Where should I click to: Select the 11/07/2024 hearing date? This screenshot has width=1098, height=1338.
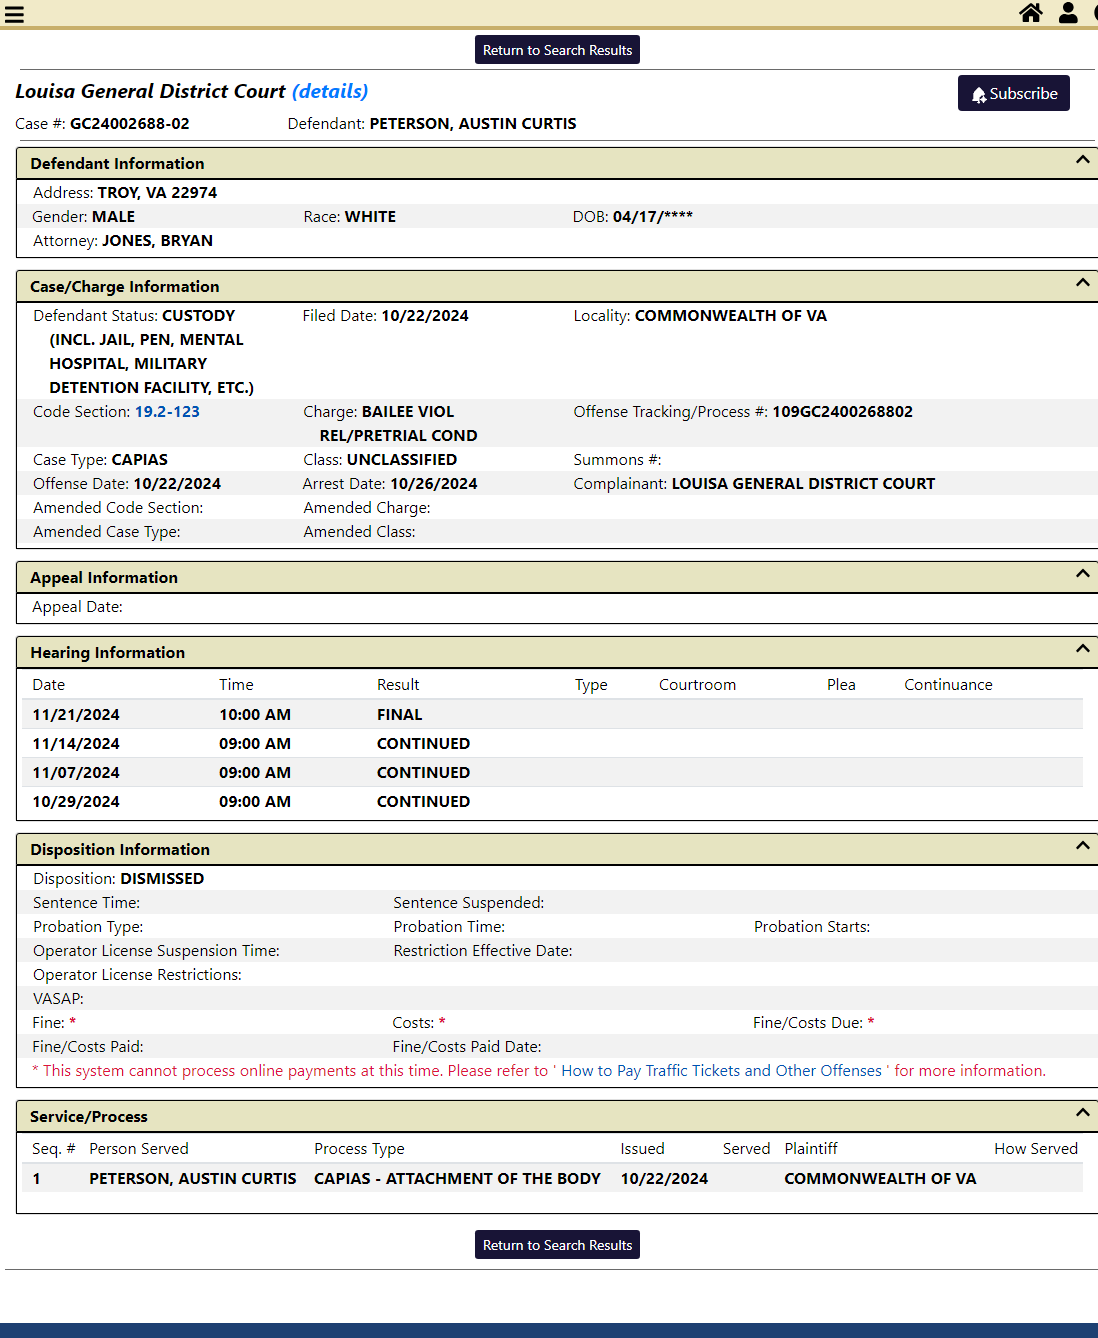tap(76, 773)
